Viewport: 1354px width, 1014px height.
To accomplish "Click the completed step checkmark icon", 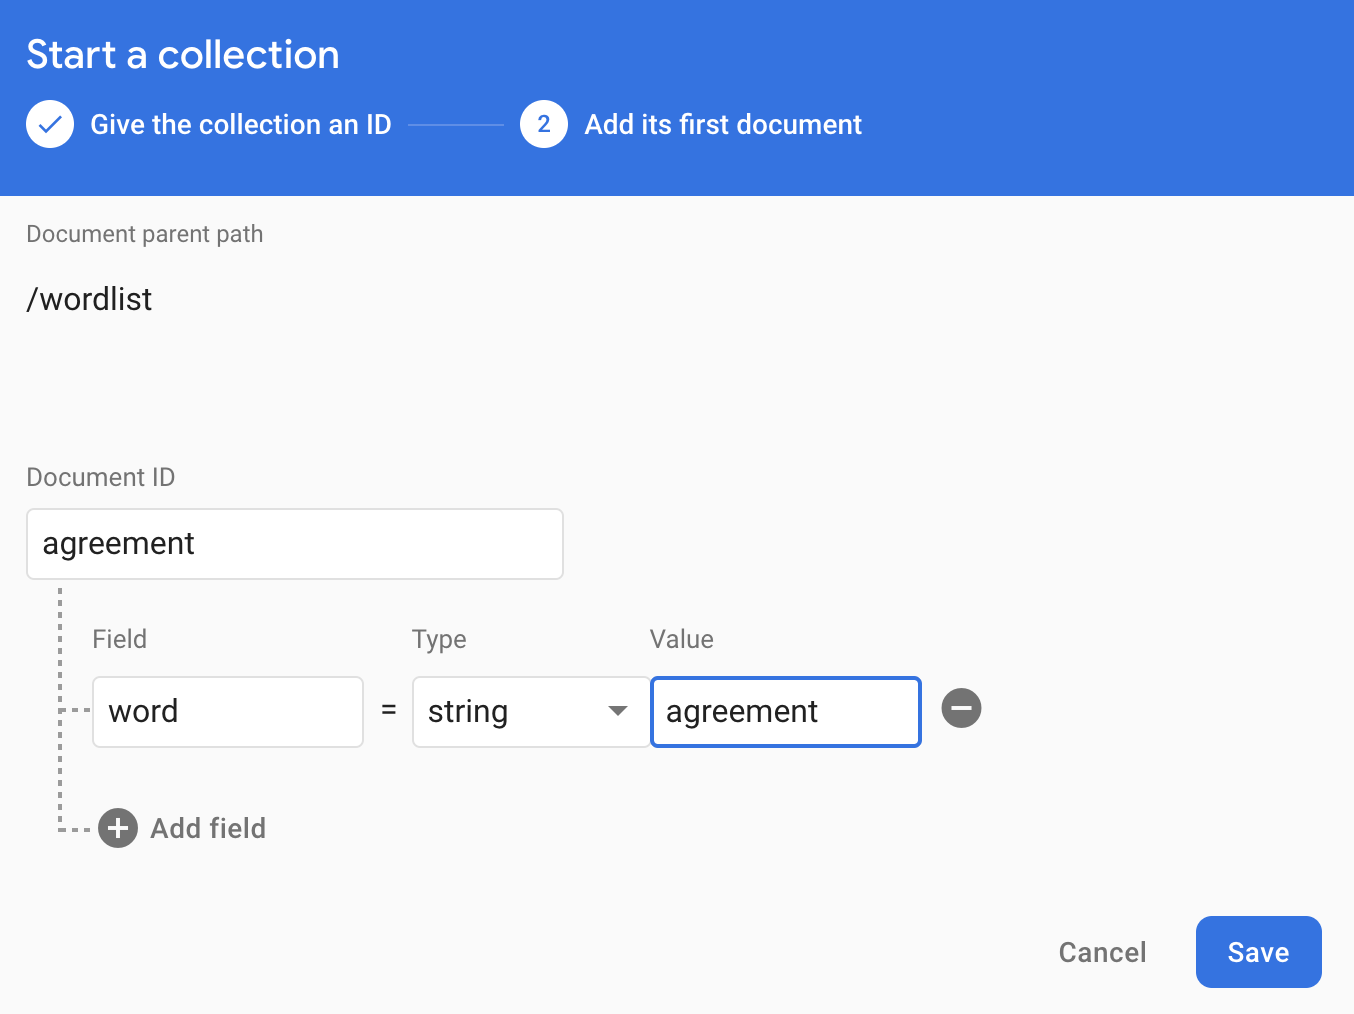I will tap(50, 125).
